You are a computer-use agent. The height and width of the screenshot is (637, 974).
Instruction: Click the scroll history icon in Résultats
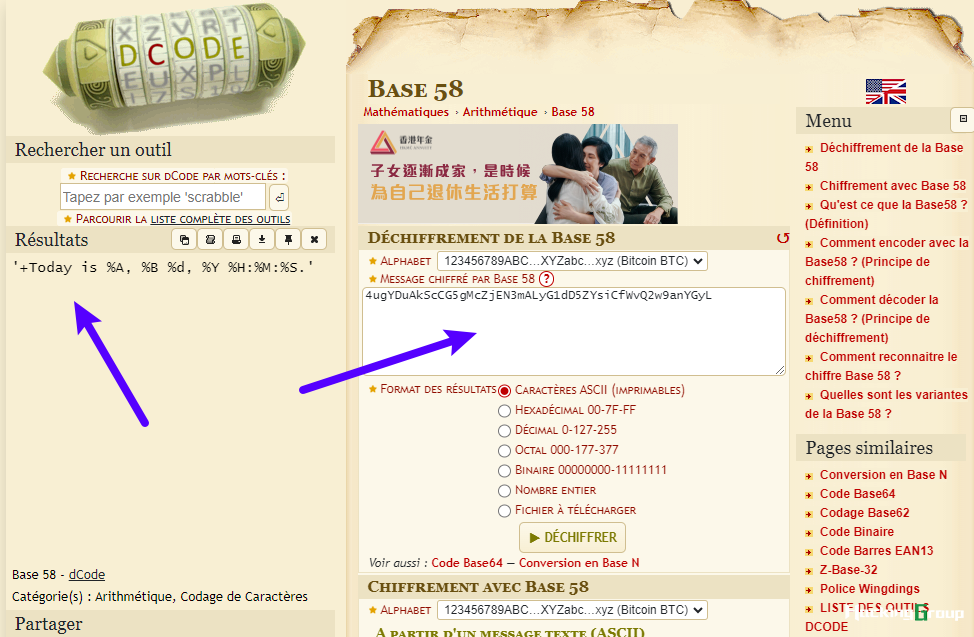pos(210,239)
